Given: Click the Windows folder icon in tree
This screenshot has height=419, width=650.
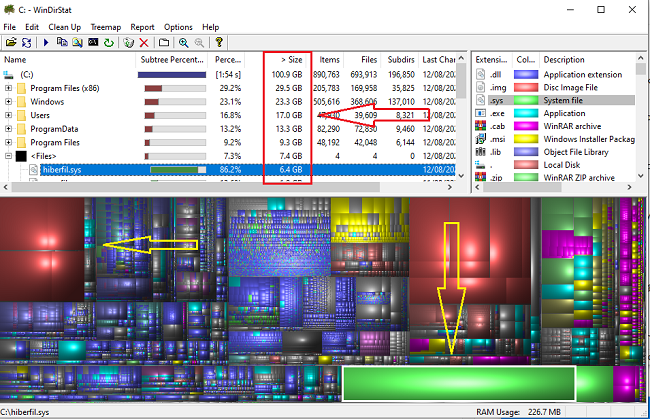Looking at the screenshot, I should (21, 102).
